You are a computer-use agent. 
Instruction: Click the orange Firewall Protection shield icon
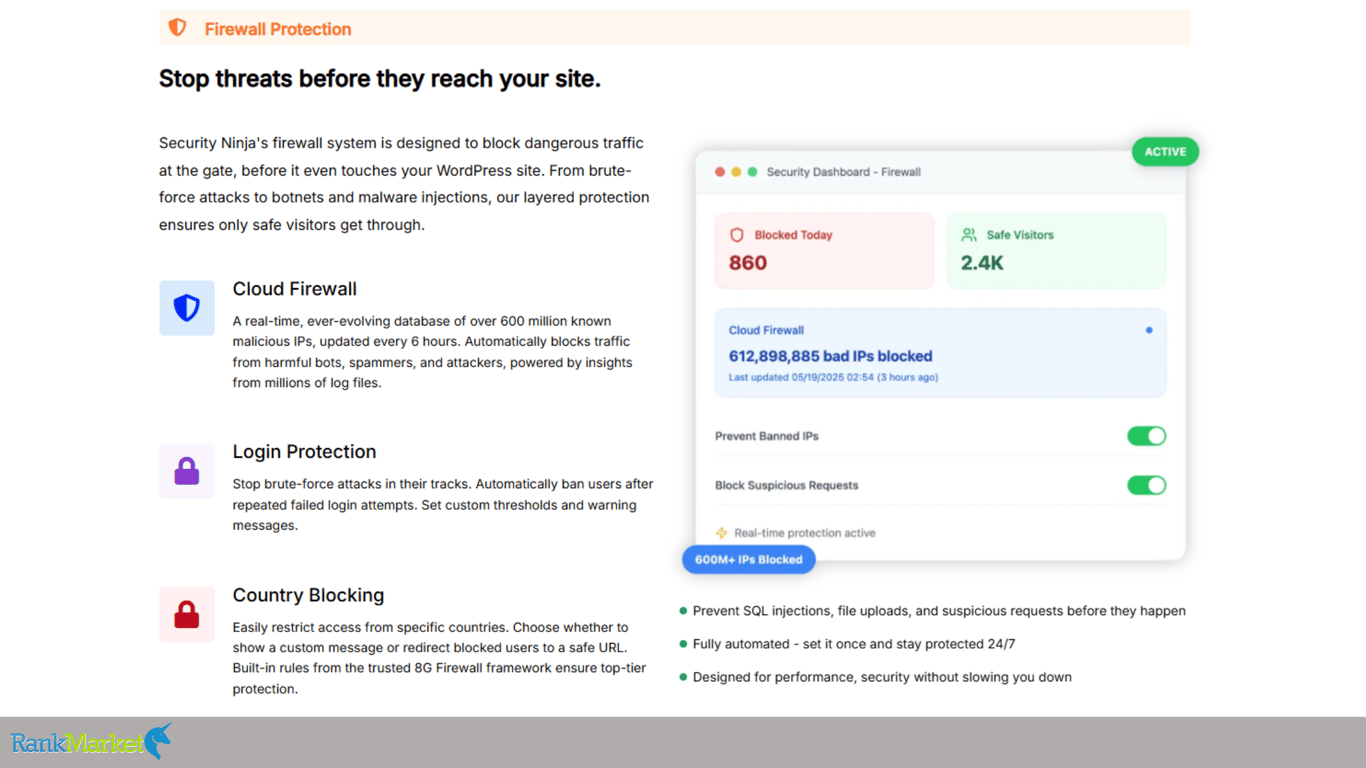pyautogui.click(x=177, y=28)
